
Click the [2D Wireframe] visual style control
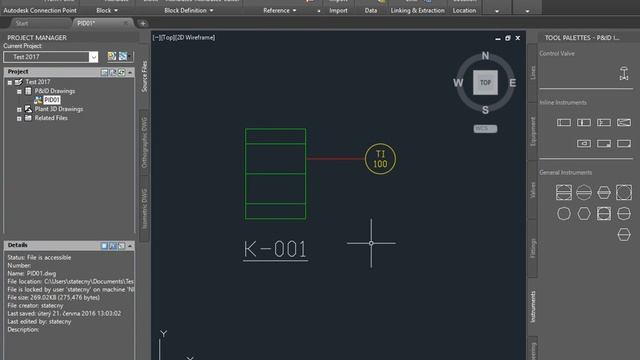coord(195,38)
